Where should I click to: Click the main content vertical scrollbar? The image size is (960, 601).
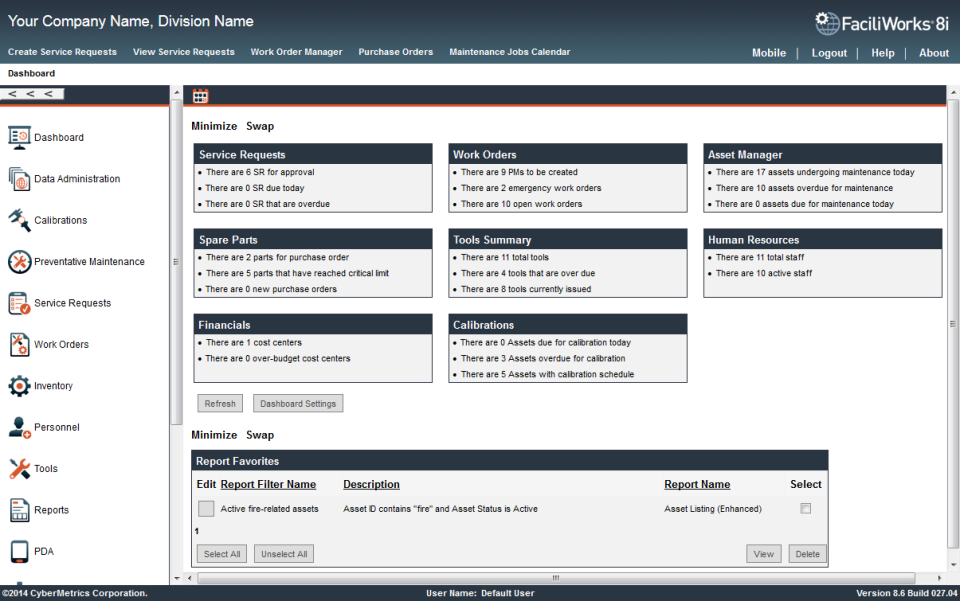(953, 324)
